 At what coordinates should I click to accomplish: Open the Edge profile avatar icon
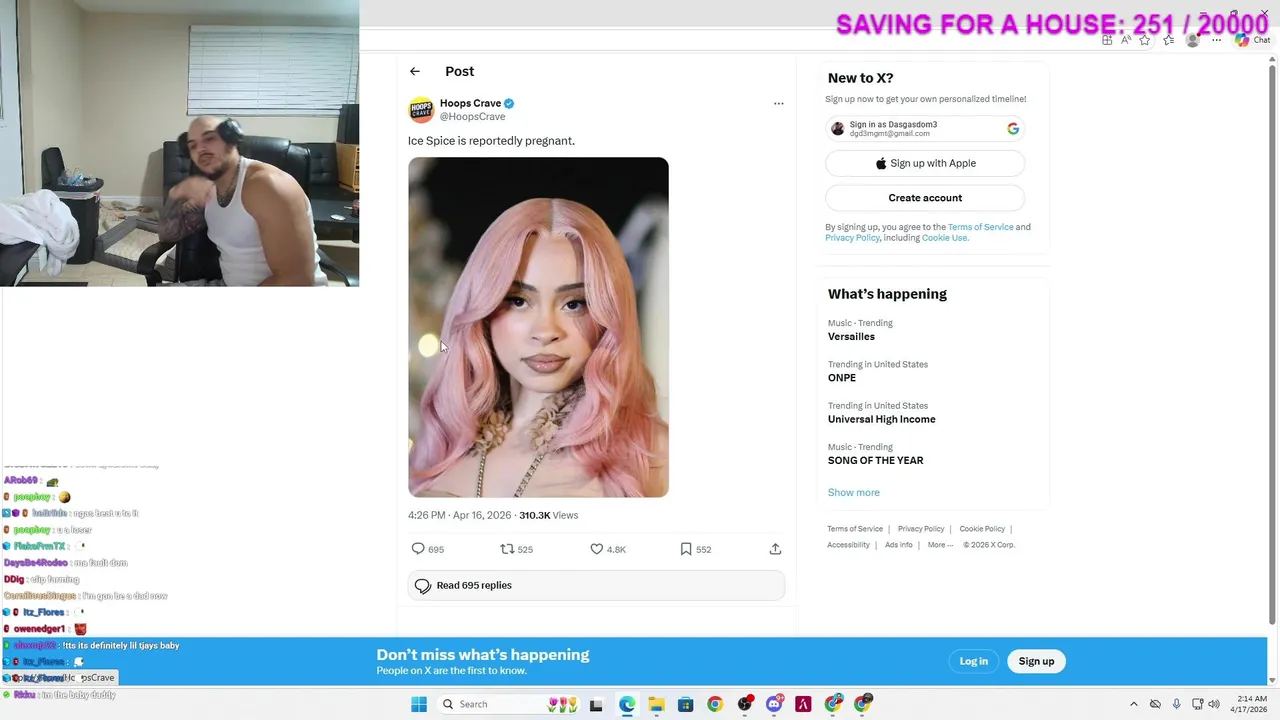[x=1192, y=40]
